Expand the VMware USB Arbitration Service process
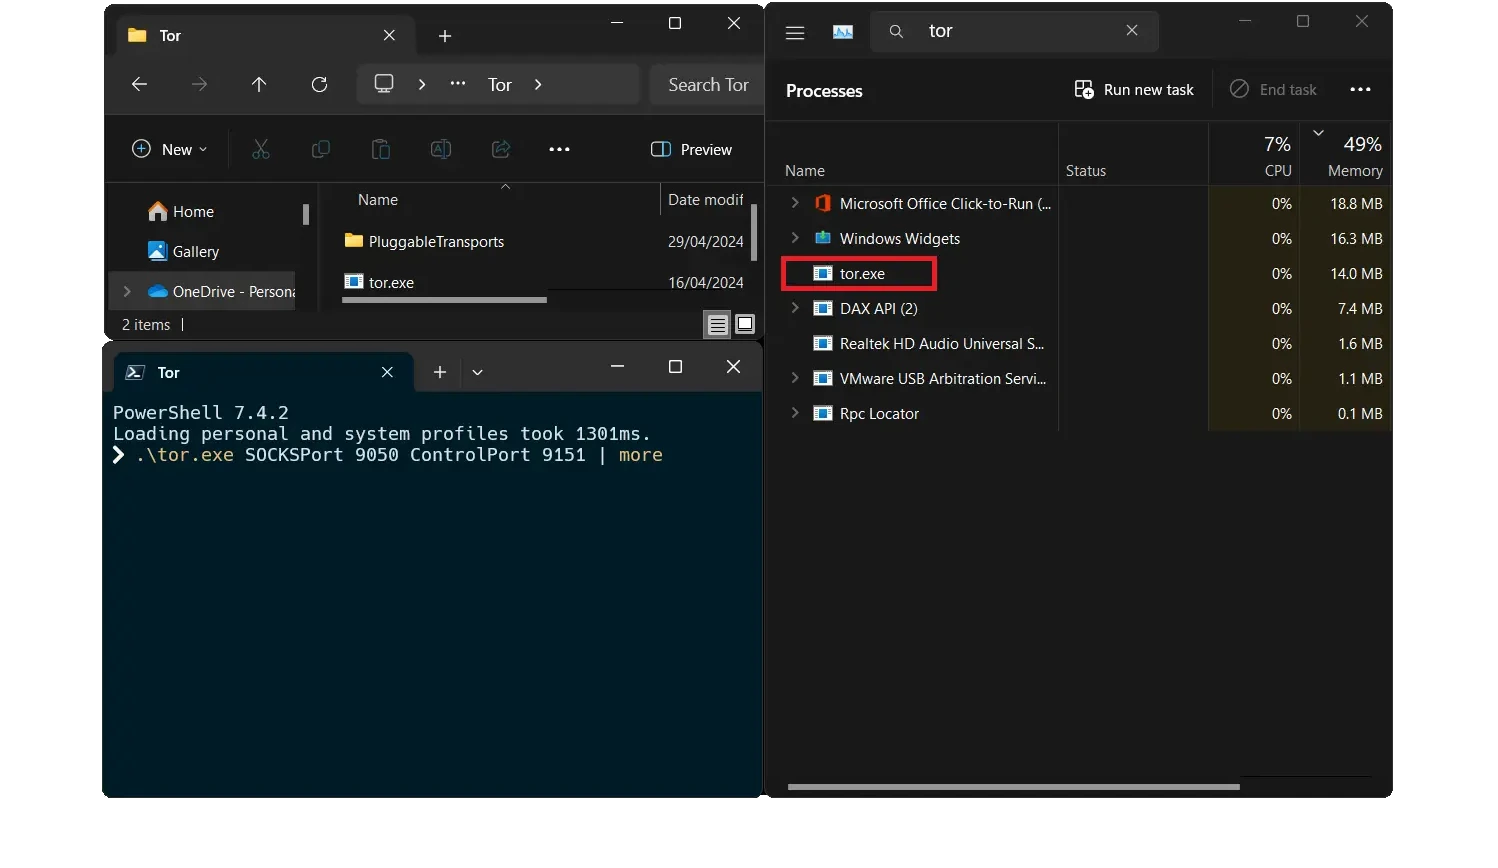 pos(795,378)
